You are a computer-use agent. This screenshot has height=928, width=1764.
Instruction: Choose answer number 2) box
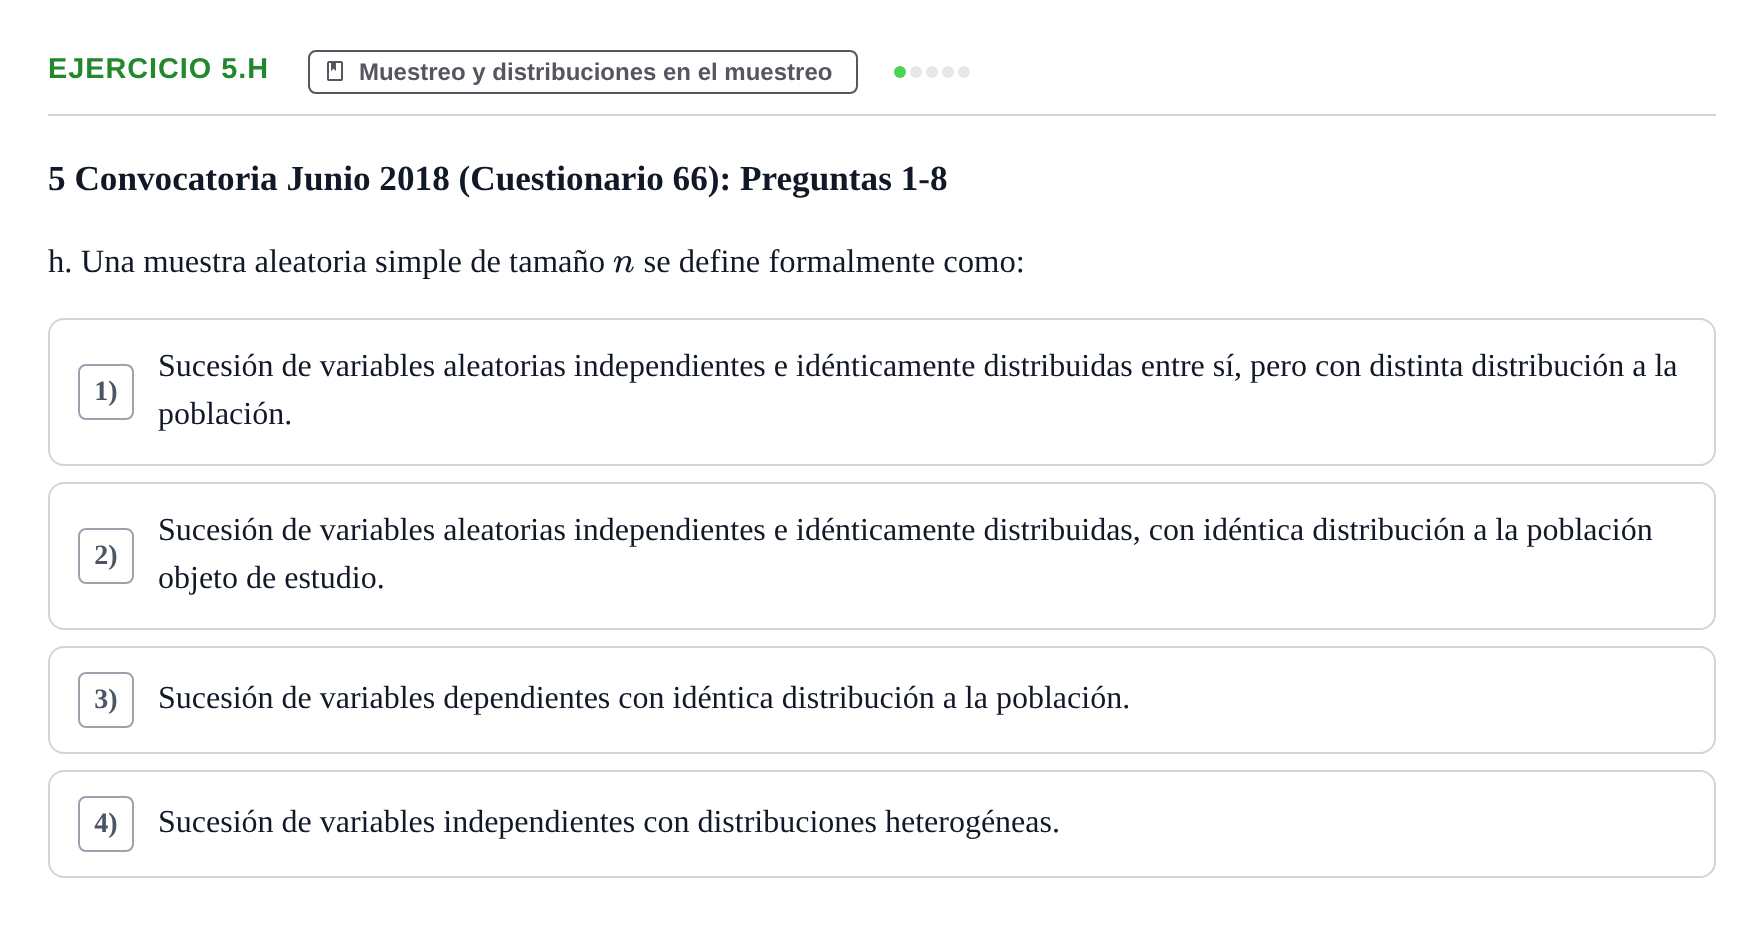pyautogui.click(x=106, y=556)
